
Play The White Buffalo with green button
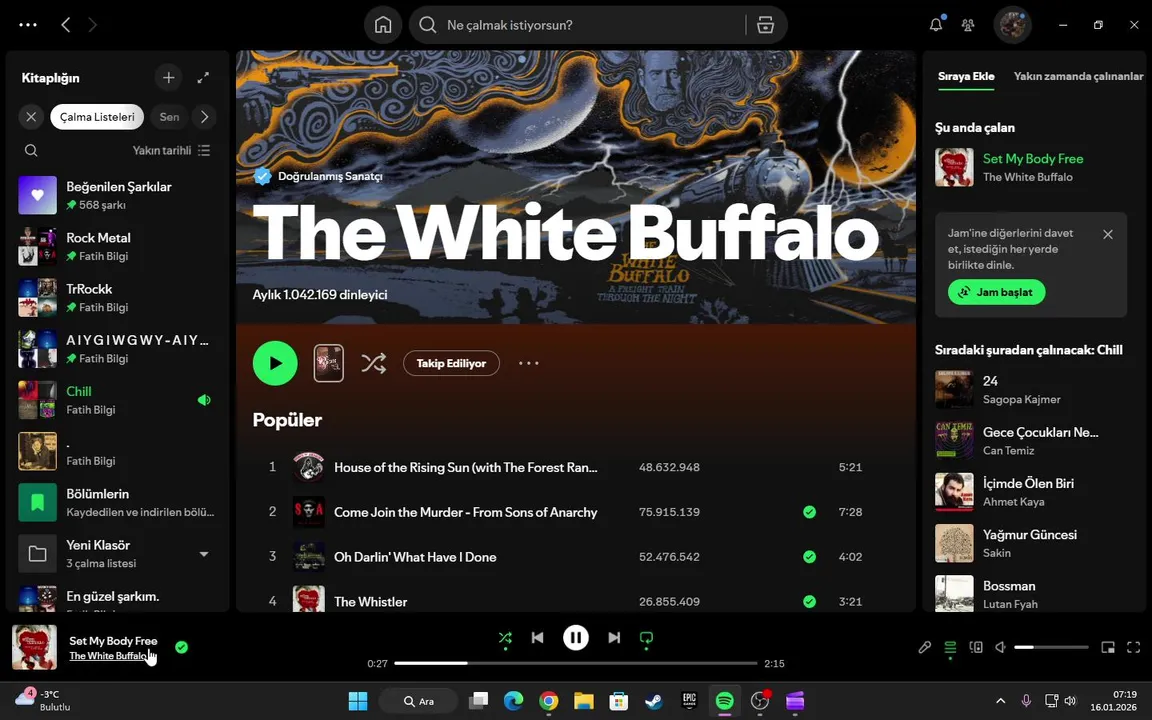pos(275,363)
